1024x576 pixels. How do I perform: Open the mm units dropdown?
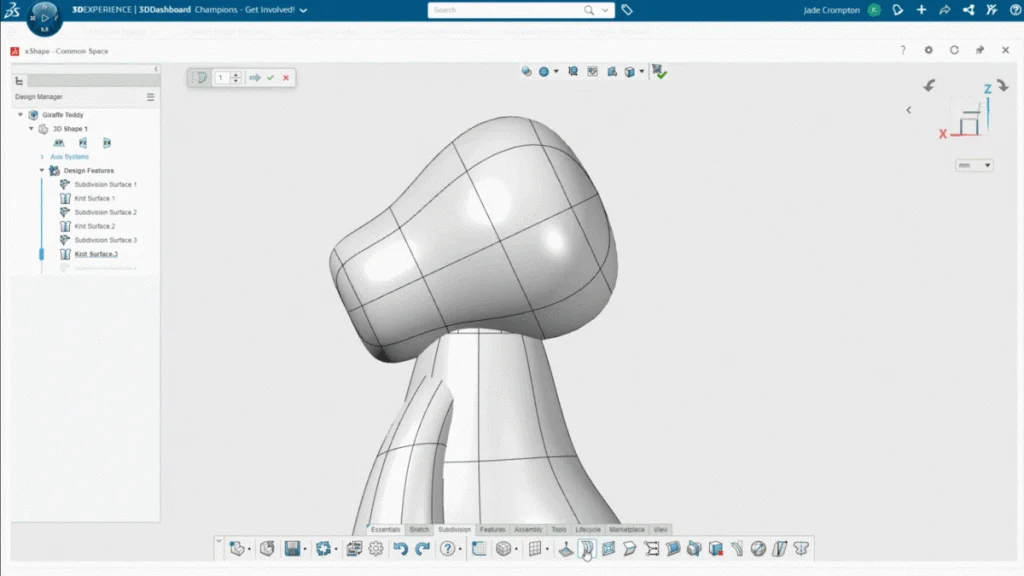pos(975,165)
